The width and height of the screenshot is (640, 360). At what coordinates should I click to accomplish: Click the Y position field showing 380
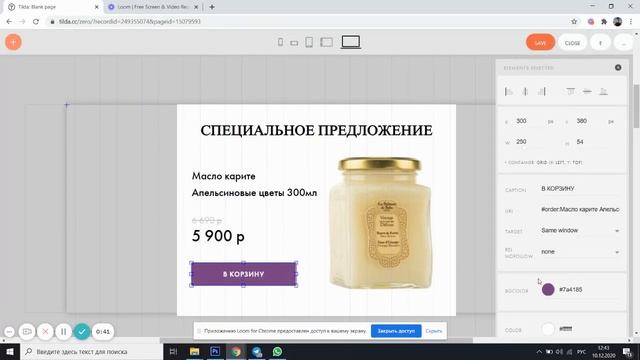click(590, 121)
